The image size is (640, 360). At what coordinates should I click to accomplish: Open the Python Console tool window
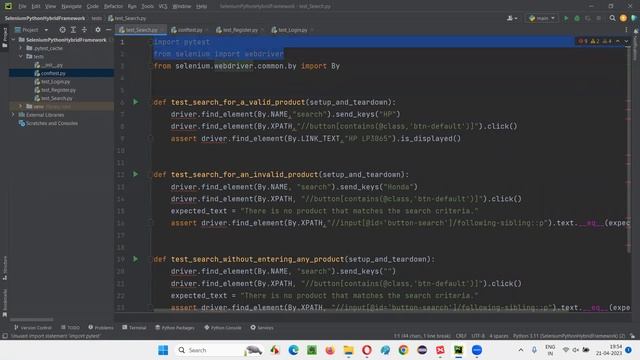223,327
